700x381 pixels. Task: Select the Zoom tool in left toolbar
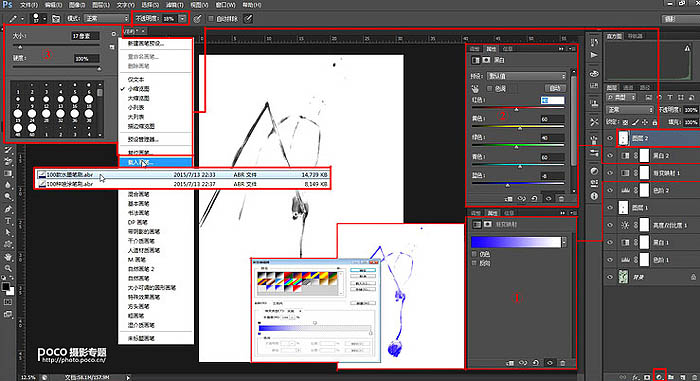pyautogui.click(x=8, y=268)
